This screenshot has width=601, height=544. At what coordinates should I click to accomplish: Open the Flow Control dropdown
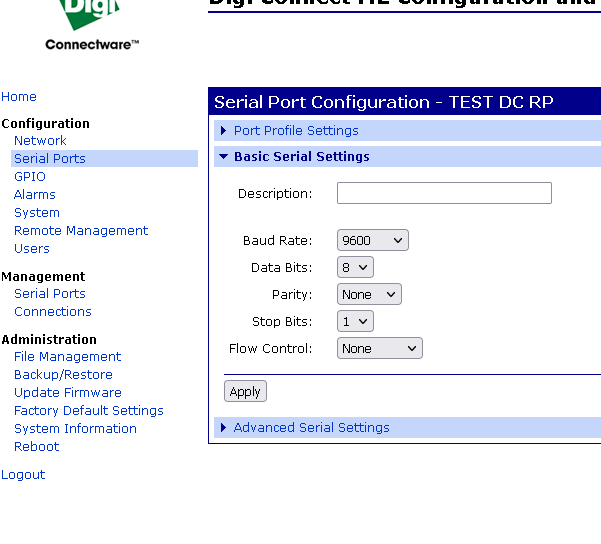click(x=380, y=348)
